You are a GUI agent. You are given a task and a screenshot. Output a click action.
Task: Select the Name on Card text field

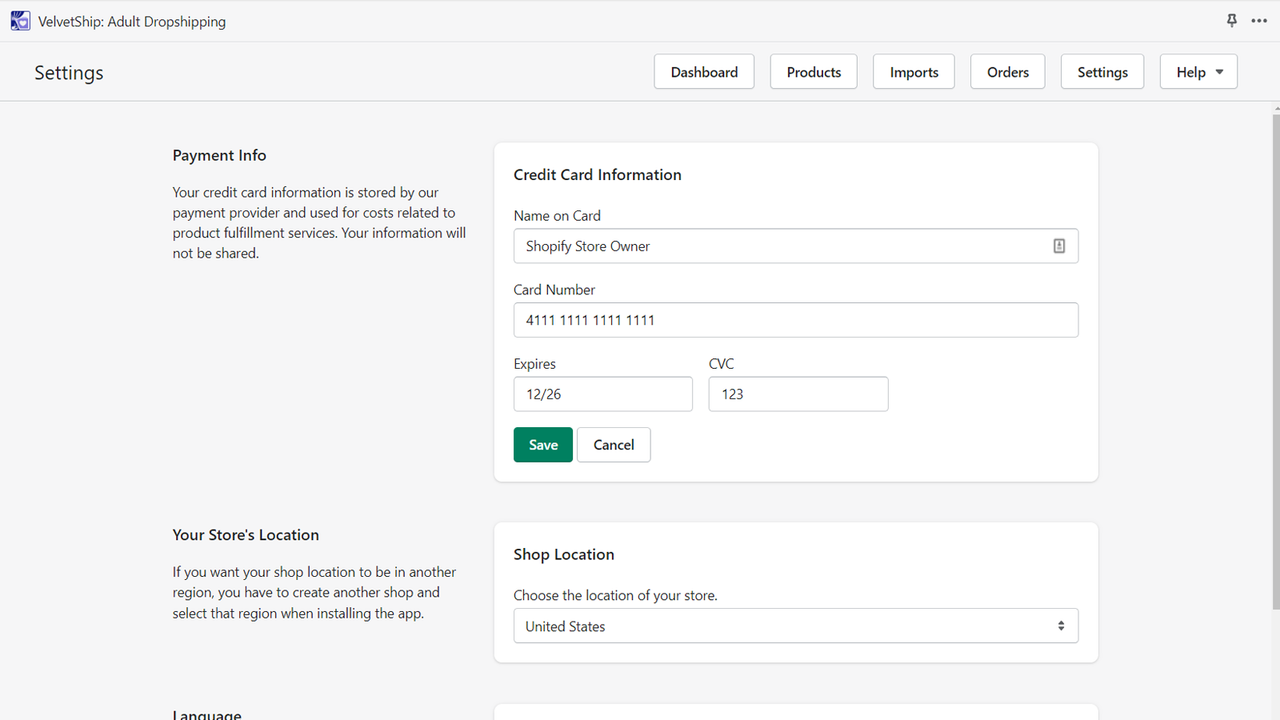pos(780,245)
